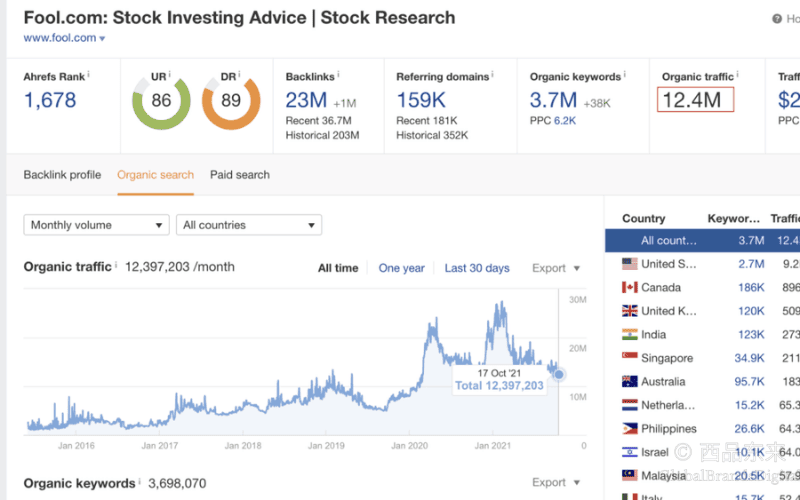The image size is (800, 500).
Task: Click the Singapore flag icon
Action: [630, 358]
